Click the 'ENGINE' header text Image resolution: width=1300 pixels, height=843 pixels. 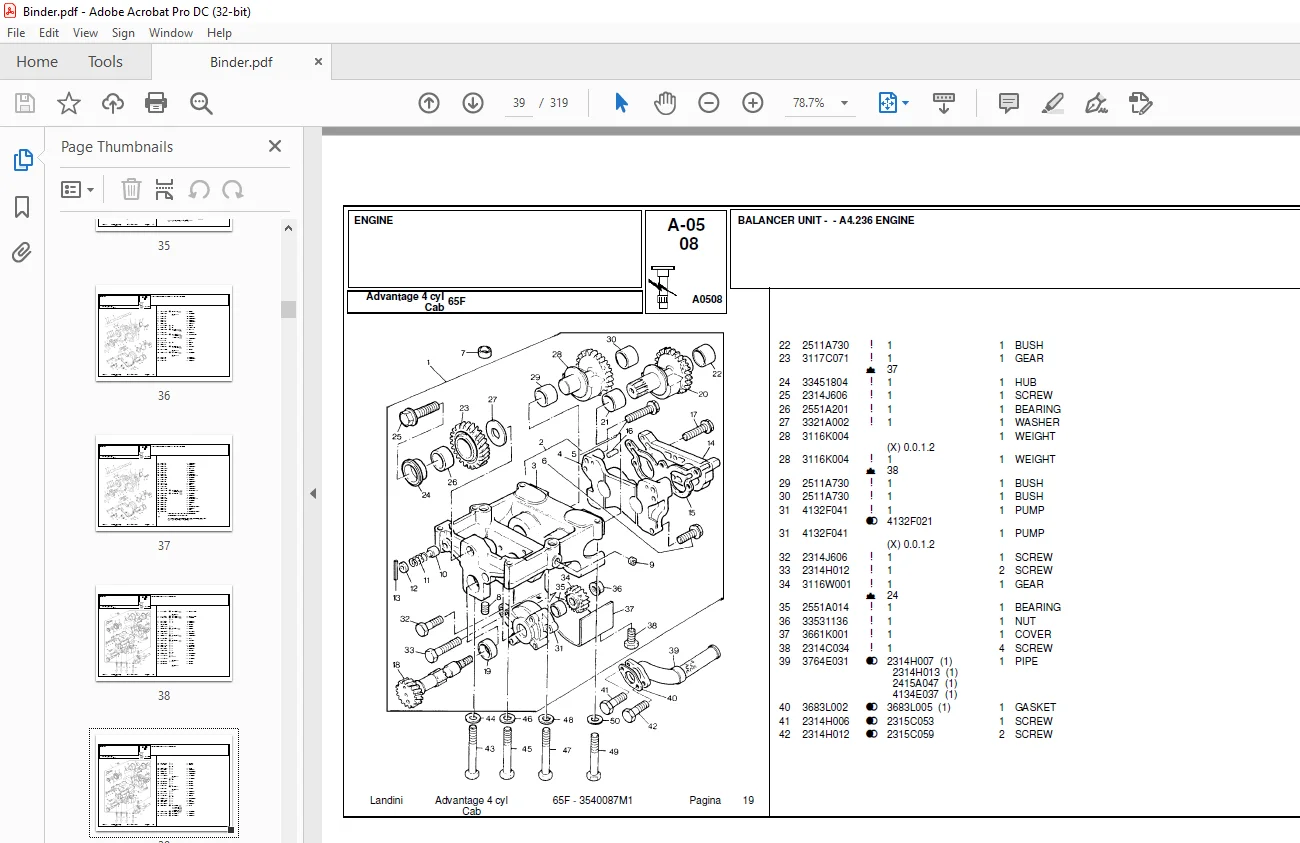point(373,220)
